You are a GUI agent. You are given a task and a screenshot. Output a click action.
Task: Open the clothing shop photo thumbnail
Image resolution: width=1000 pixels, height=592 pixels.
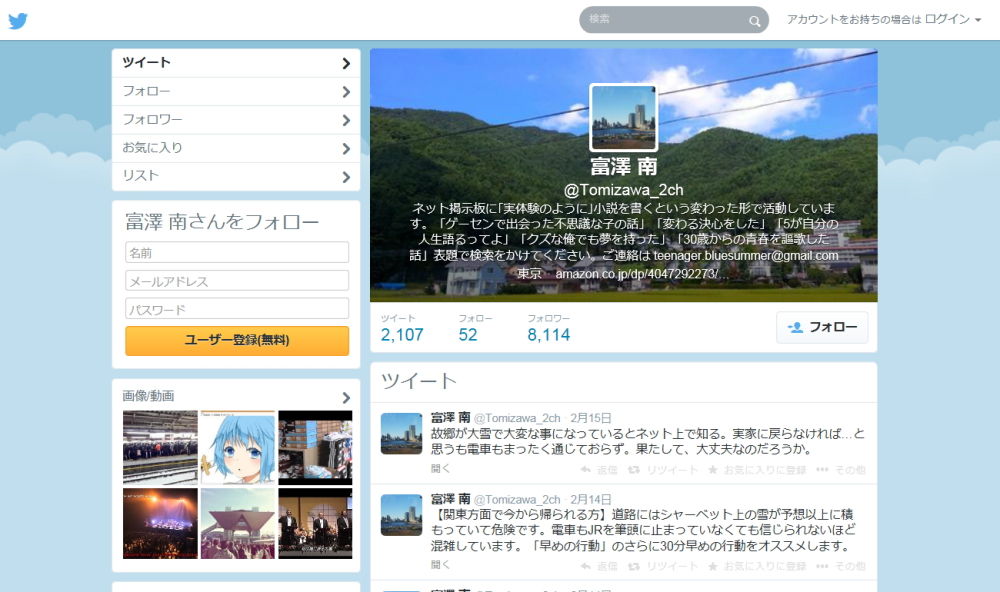[315, 447]
